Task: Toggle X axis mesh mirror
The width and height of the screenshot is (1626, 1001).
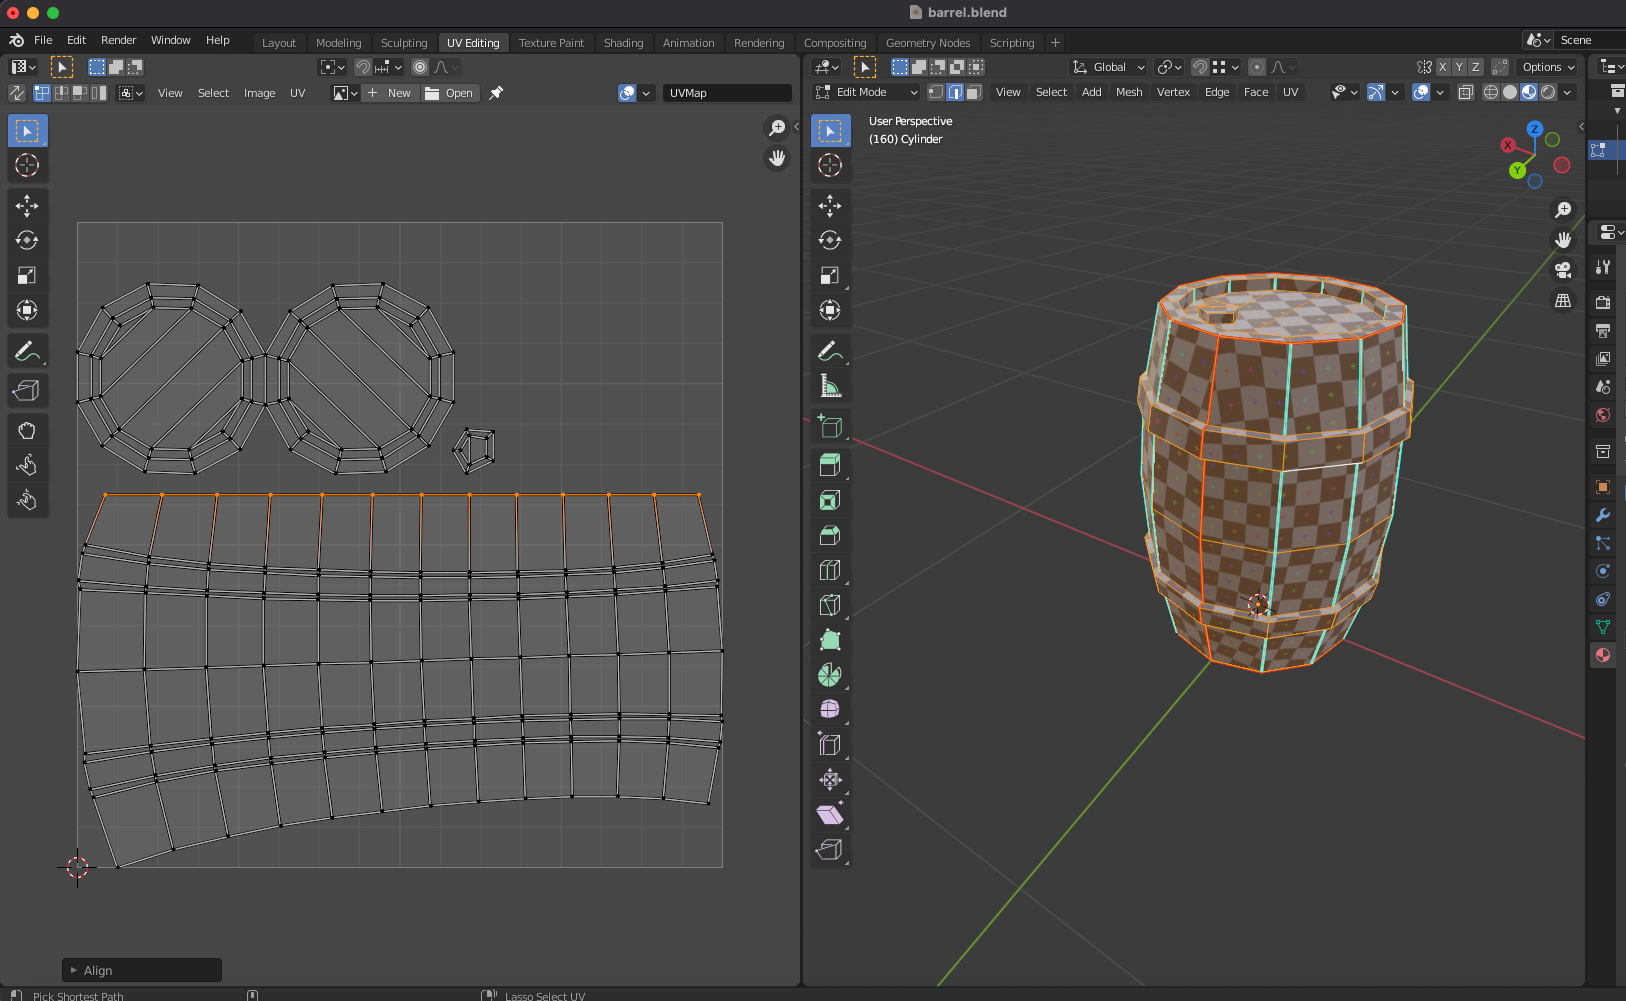Action: [x=1442, y=67]
